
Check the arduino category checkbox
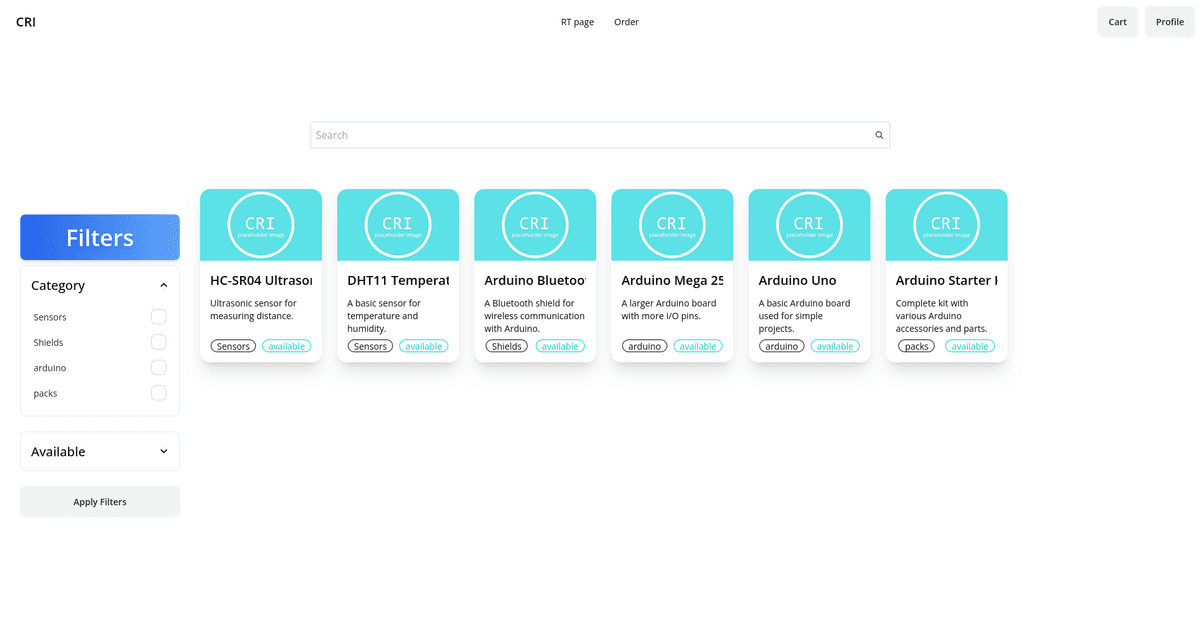pos(158,368)
